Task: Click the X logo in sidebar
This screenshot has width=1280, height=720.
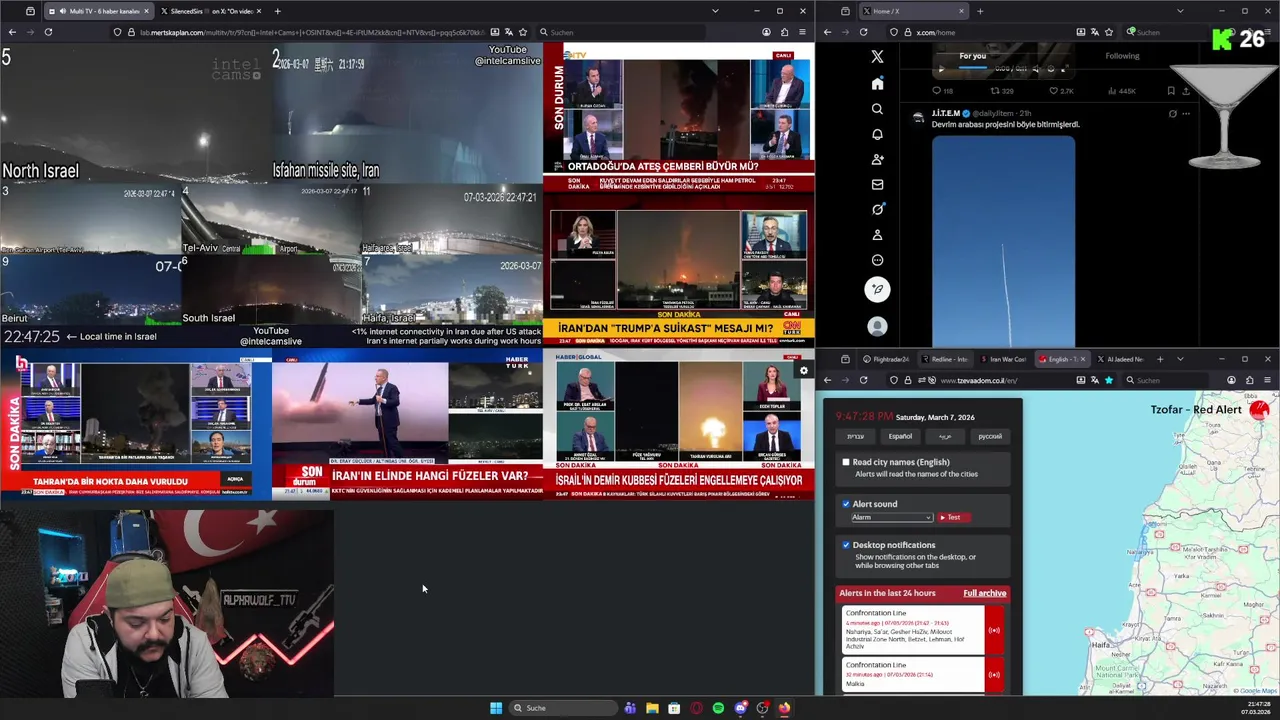Action: coord(877,57)
